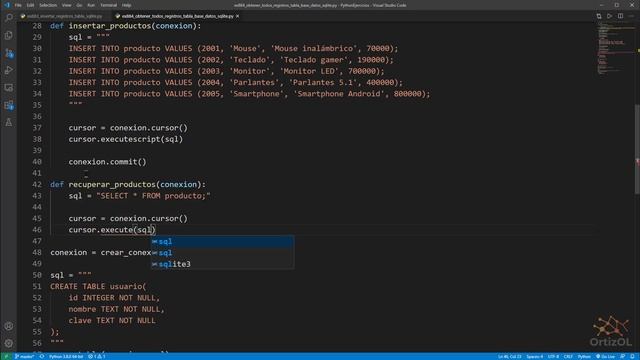Synchronize changes in status bar

click(x=42, y=356)
